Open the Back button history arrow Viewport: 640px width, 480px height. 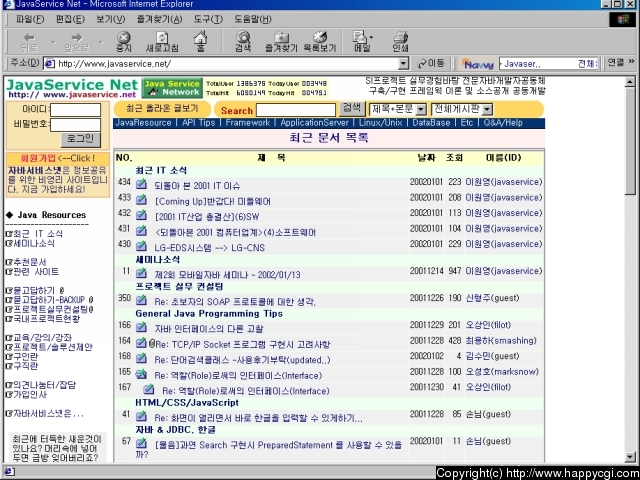tap(53, 42)
